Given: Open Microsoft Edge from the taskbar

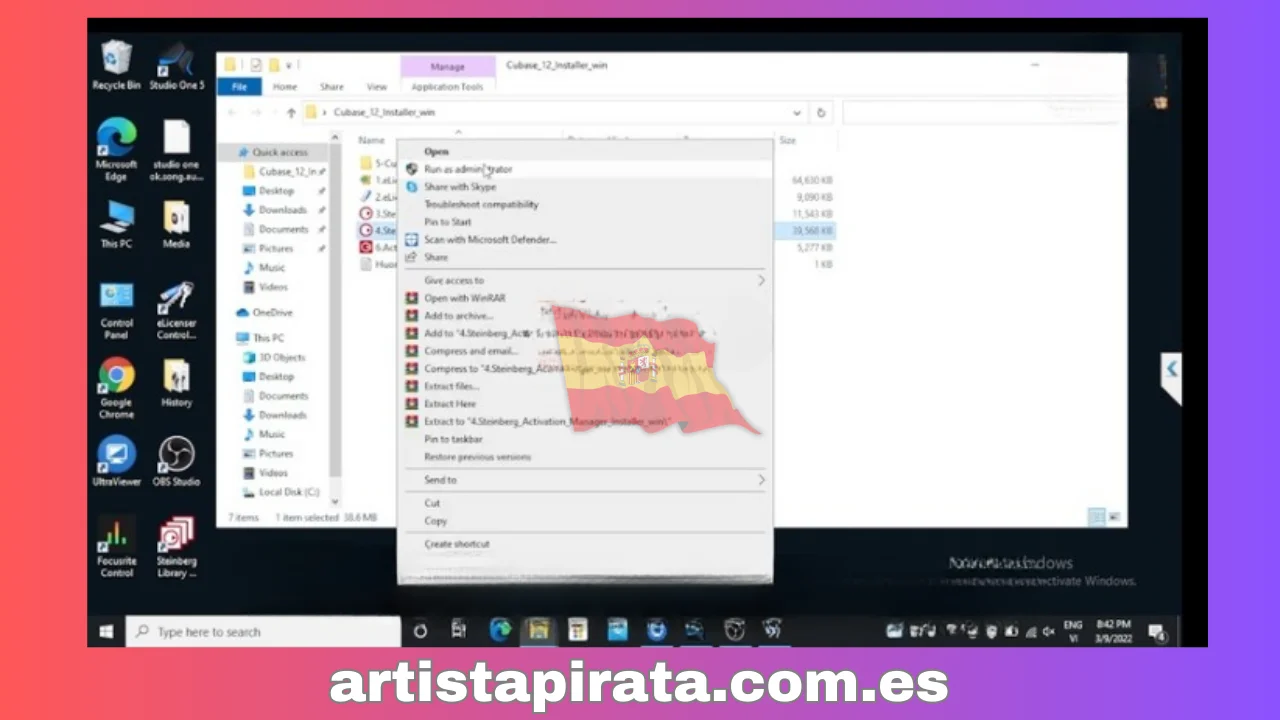Looking at the screenshot, I should pyautogui.click(x=500, y=630).
